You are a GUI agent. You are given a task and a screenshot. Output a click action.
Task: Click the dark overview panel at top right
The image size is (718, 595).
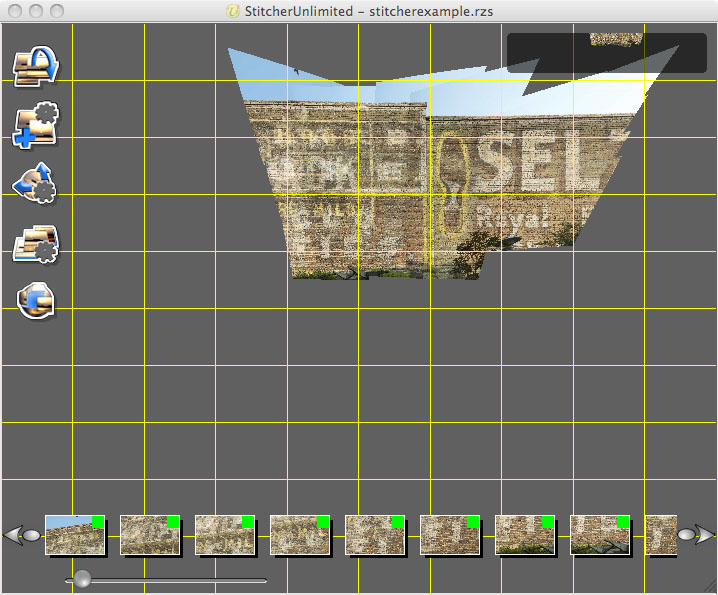pos(607,53)
